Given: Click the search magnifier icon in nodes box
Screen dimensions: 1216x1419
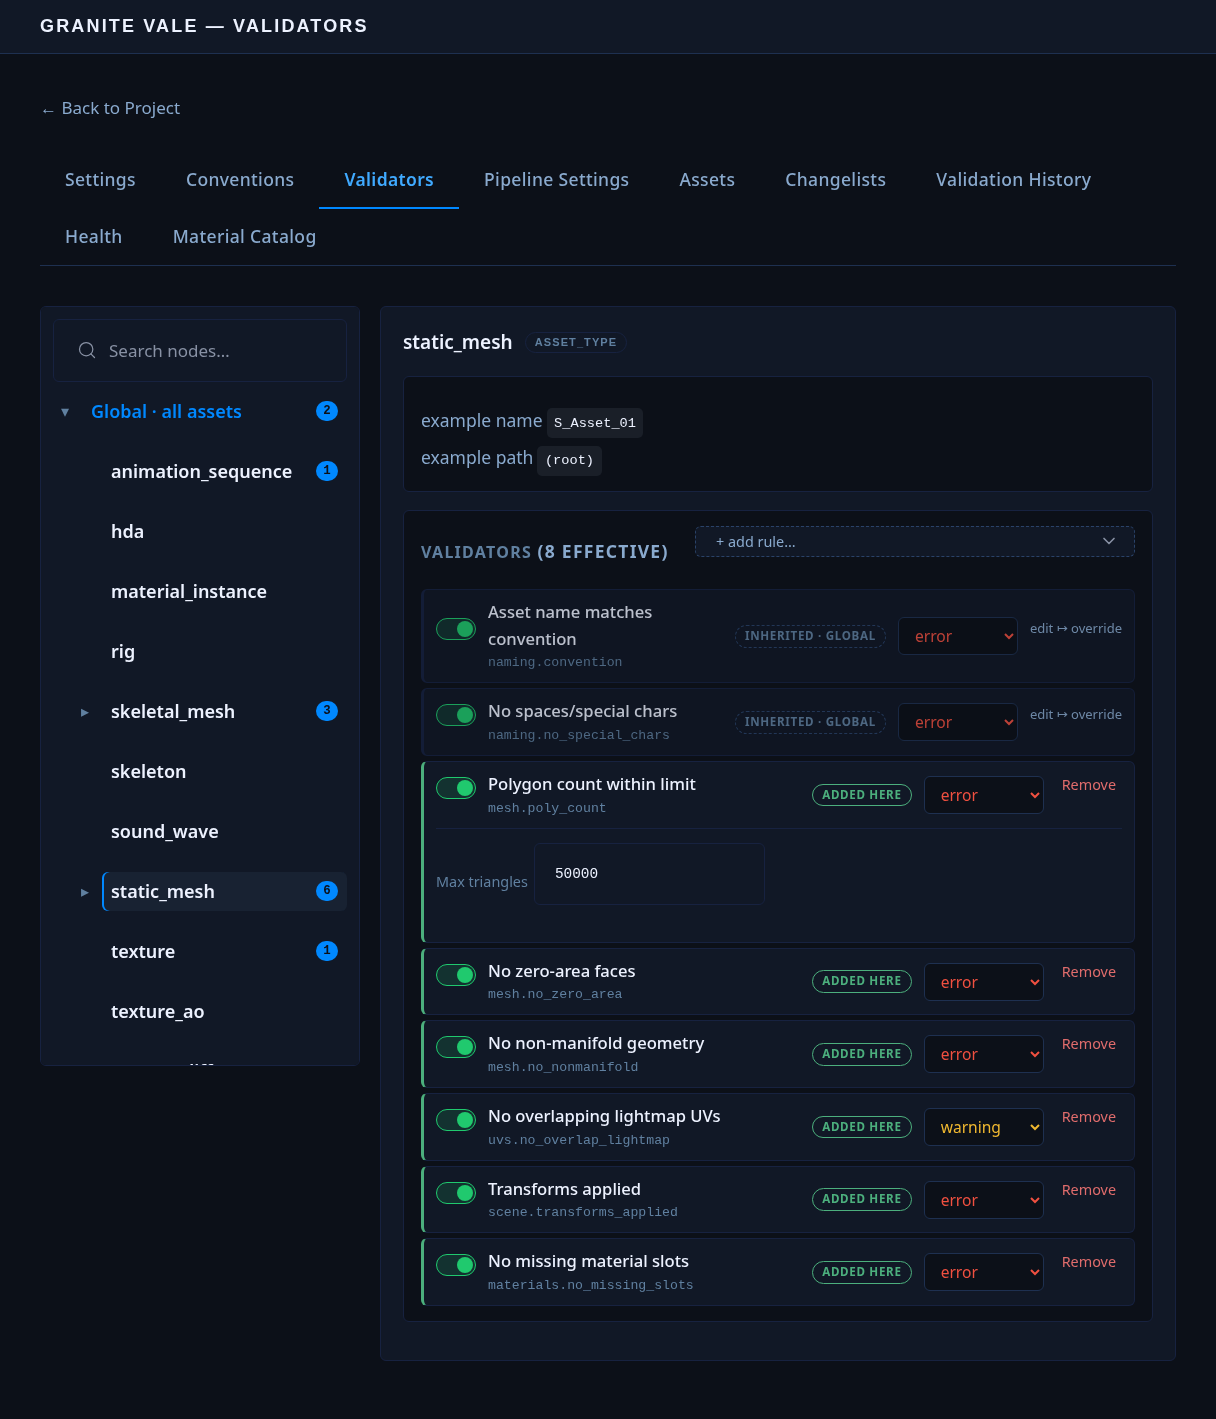Looking at the screenshot, I should pyautogui.click(x=87, y=350).
